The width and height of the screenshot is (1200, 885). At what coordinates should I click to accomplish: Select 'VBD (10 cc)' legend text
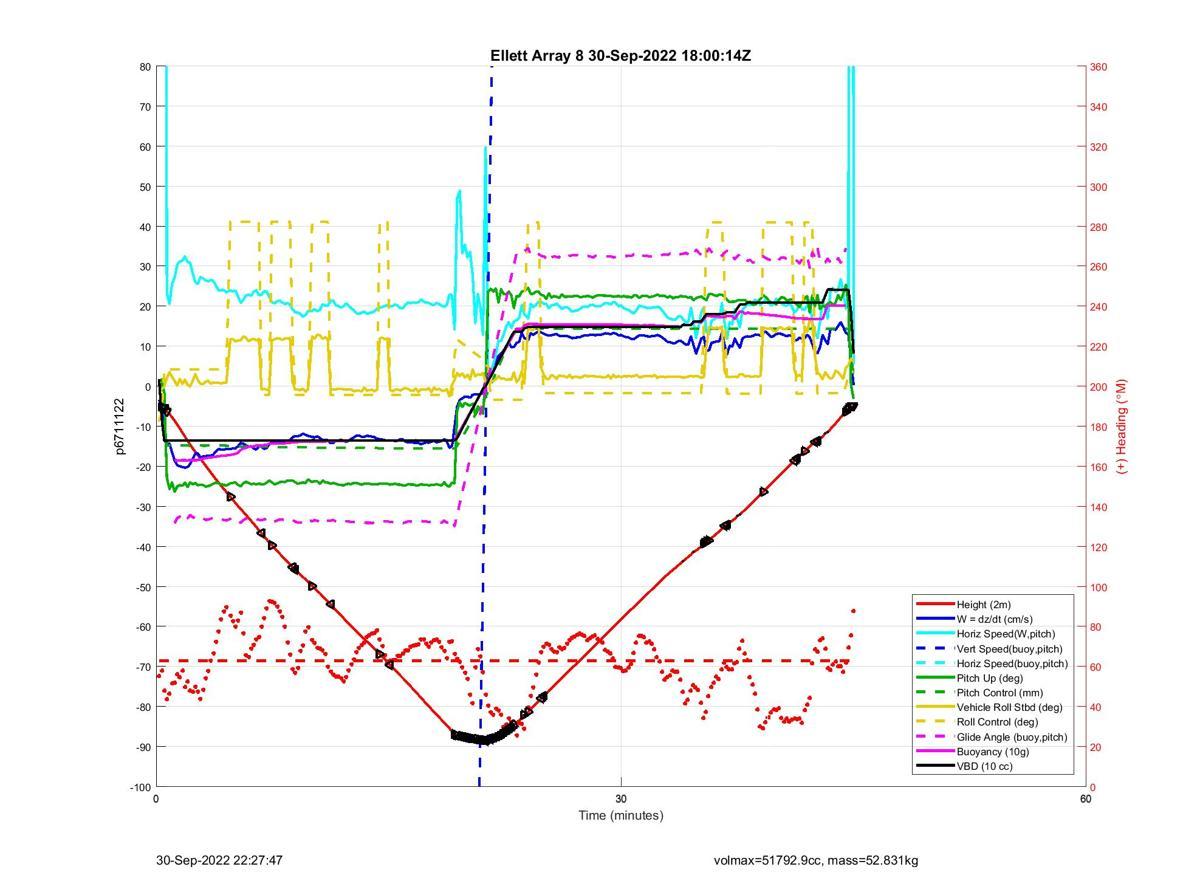click(x=986, y=766)
